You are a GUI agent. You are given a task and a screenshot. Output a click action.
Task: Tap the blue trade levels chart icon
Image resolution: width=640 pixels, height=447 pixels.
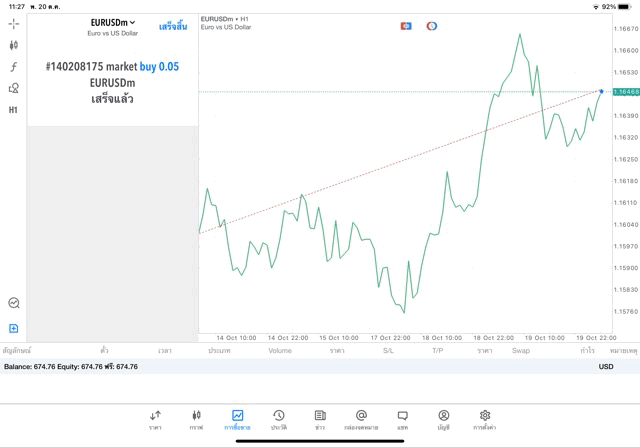click(406, 26)
